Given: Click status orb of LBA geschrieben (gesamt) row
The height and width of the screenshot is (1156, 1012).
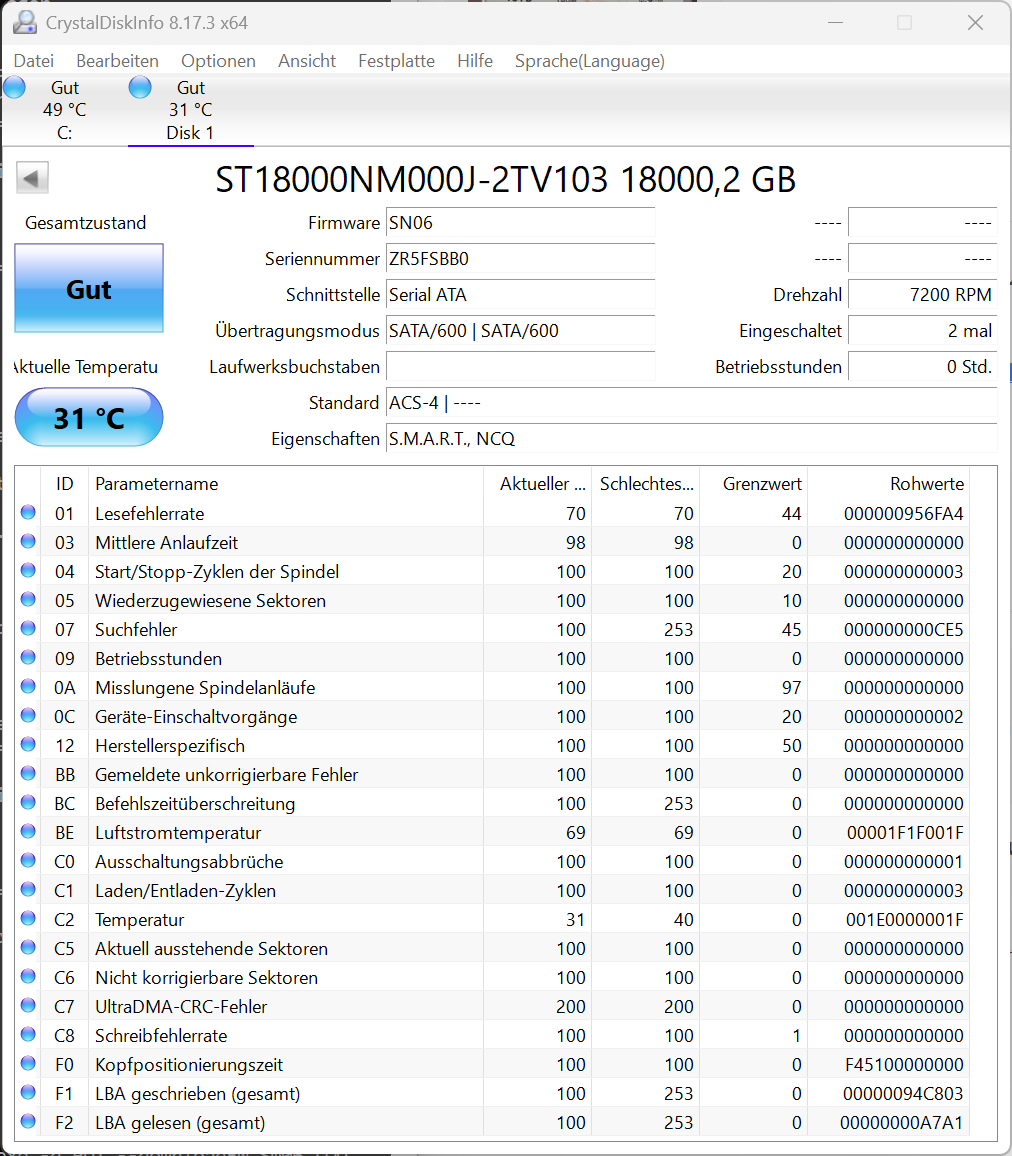Looking at the screenshot, I should (28, 1092).
